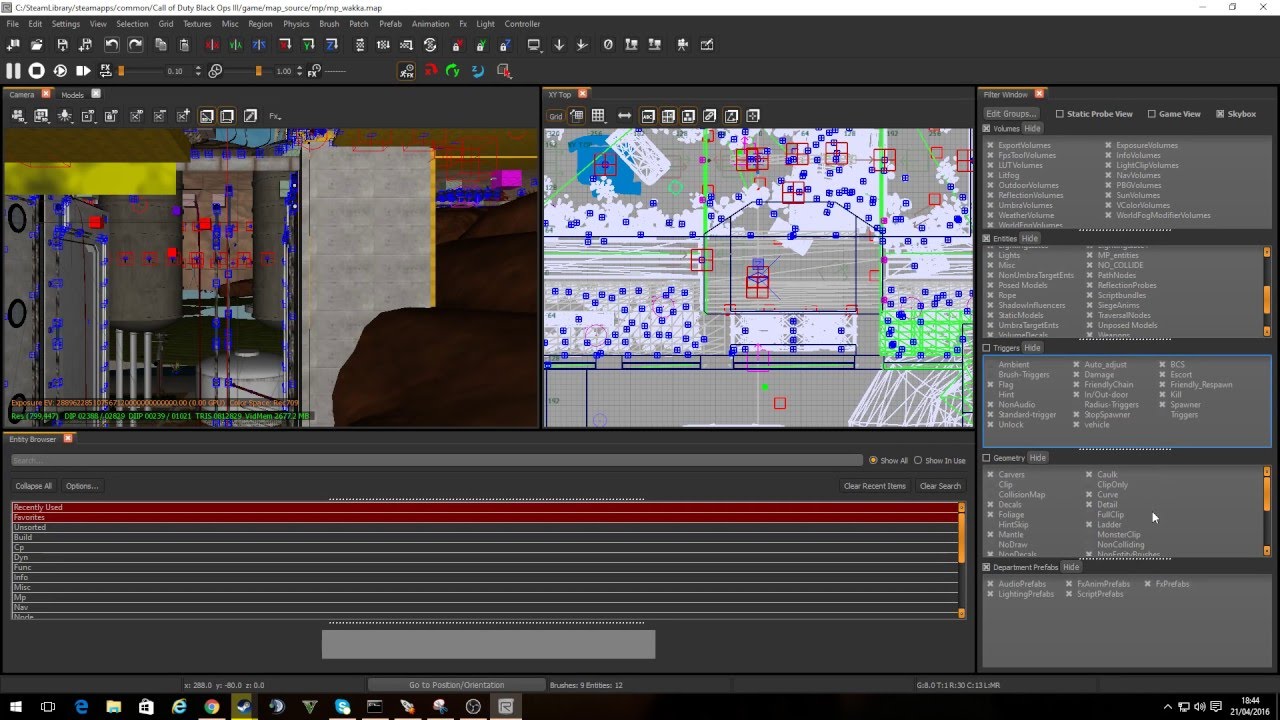This screenshot has width=1280, height=720.
Task: Enable the Game View checkbox
Action: (x=1151, y=114)
